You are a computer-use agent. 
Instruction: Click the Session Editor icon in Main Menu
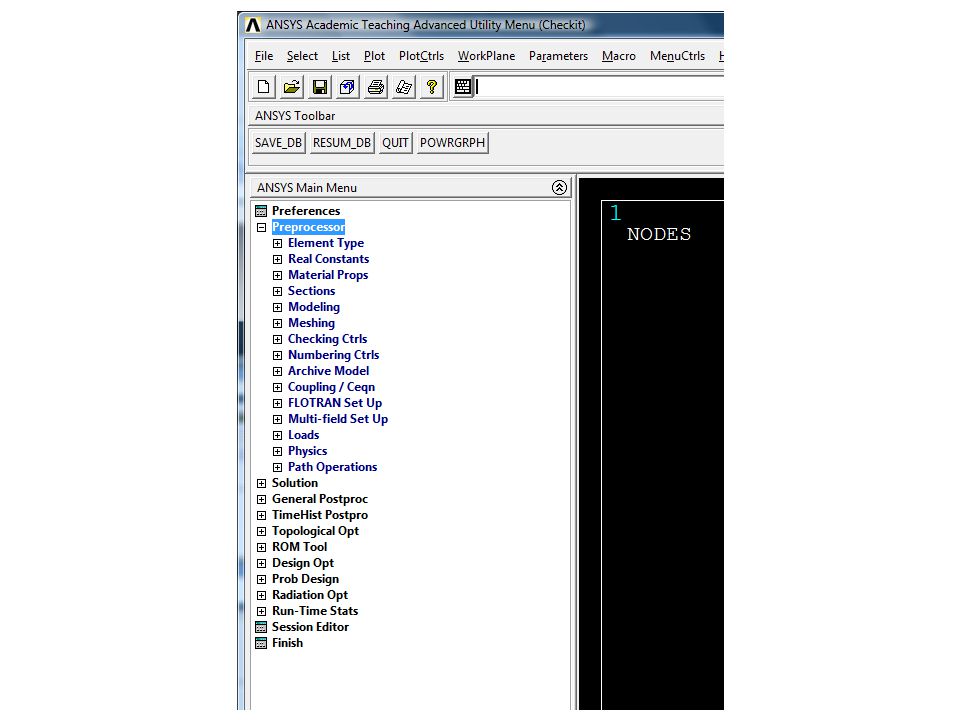click(x=261, y=627)
